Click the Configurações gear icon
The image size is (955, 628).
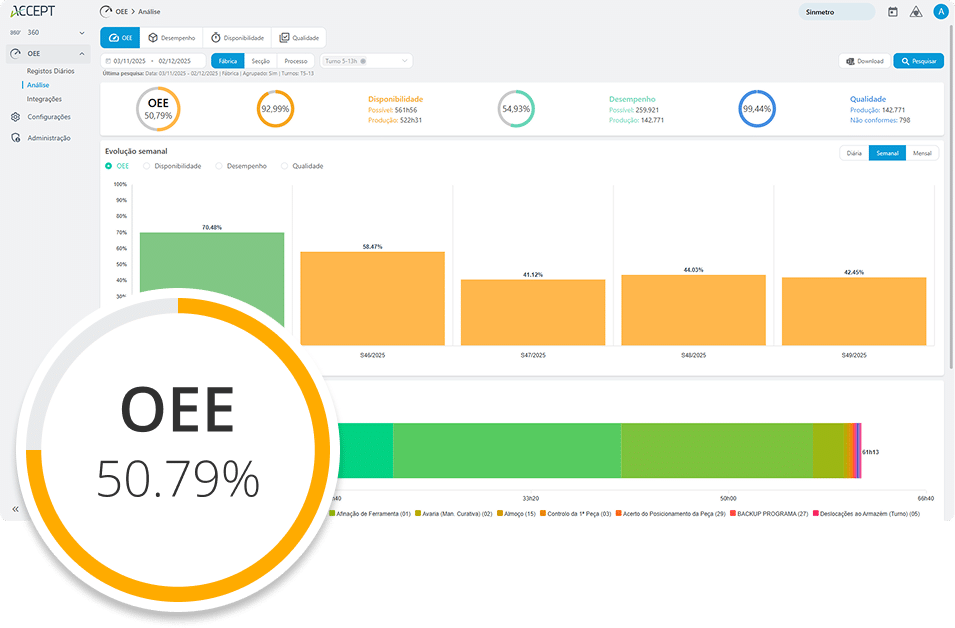pos(15,117)
